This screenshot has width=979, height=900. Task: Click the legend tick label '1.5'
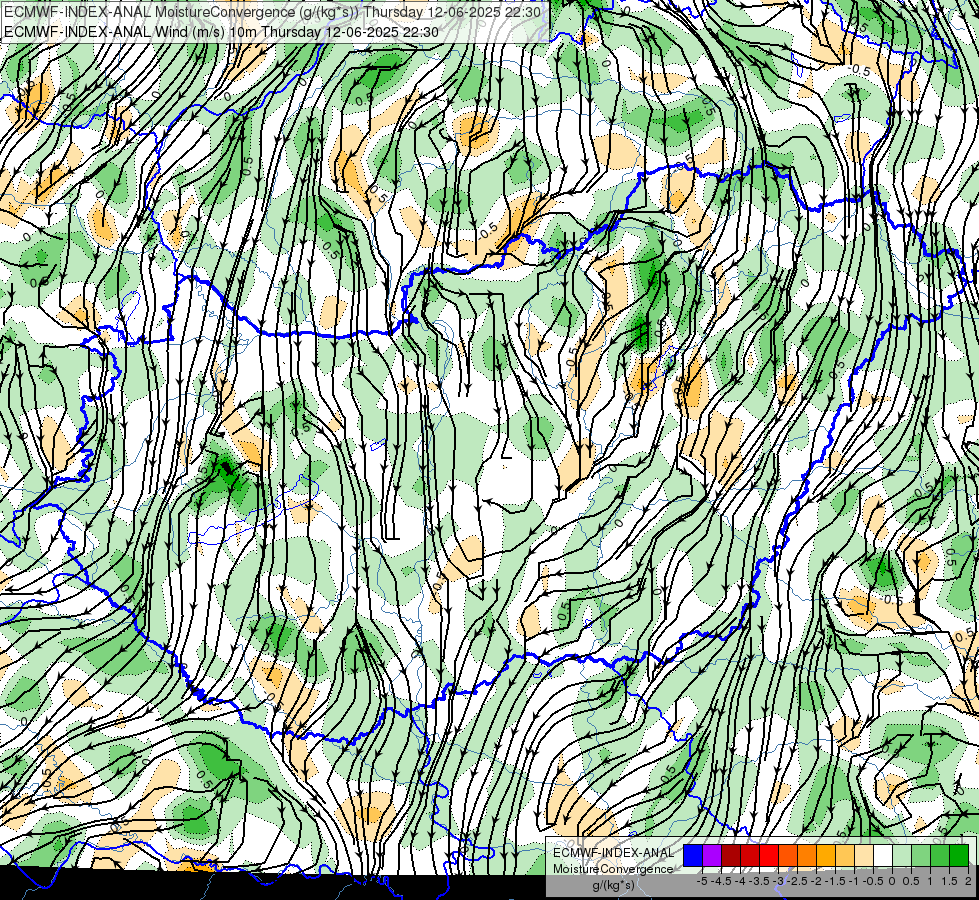tap(948, 881)
